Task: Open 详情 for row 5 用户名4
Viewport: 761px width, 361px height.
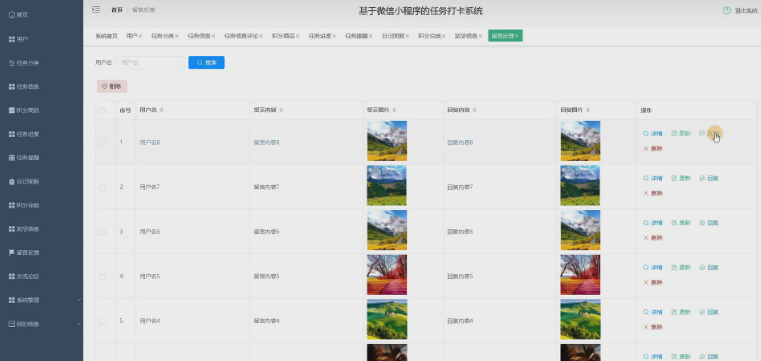Action: tap(653, 312)
